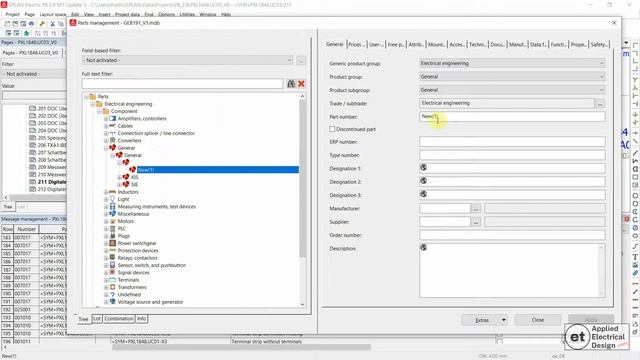Switch to the Mounting data tab
This screenshot has height=360, width=640.
pos(436,44)
